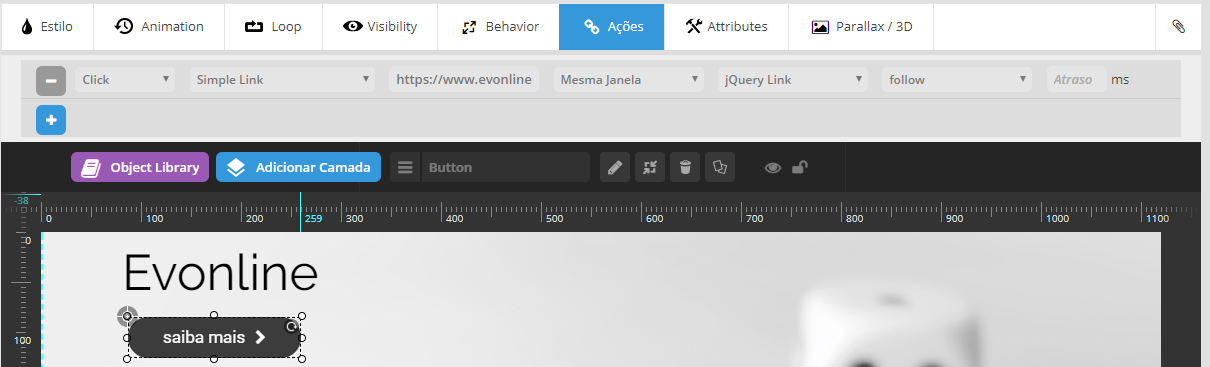The image size is (1210, 367).
Task: Open the Simple Link action type dropdown
Action: [x=283, y=79]
